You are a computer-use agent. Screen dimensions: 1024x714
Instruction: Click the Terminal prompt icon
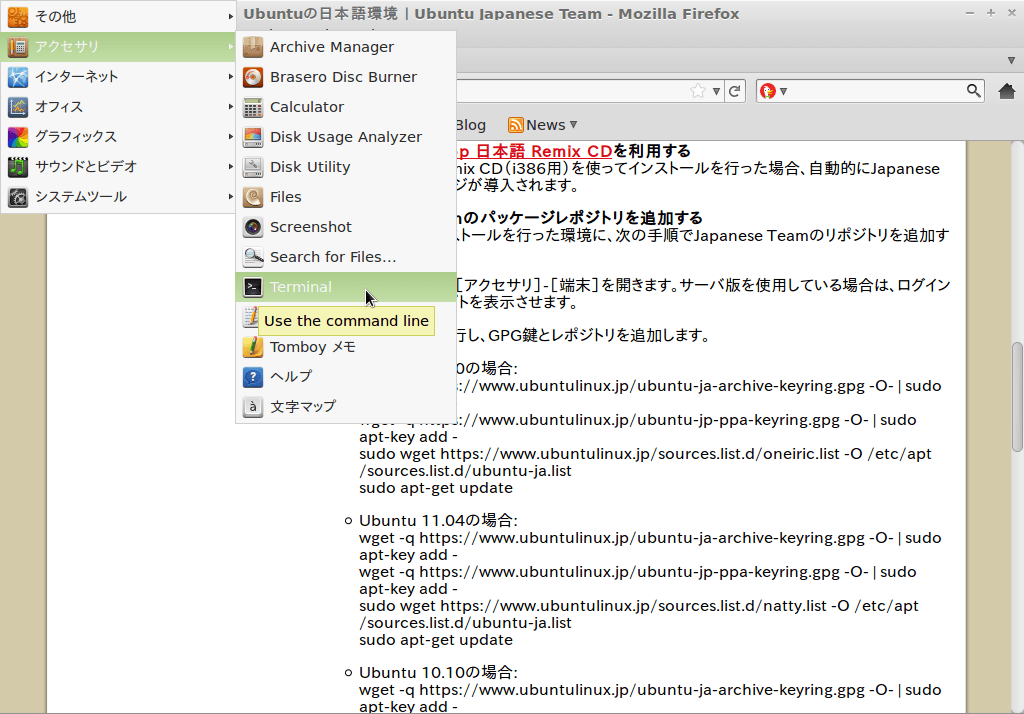[253, 287]
